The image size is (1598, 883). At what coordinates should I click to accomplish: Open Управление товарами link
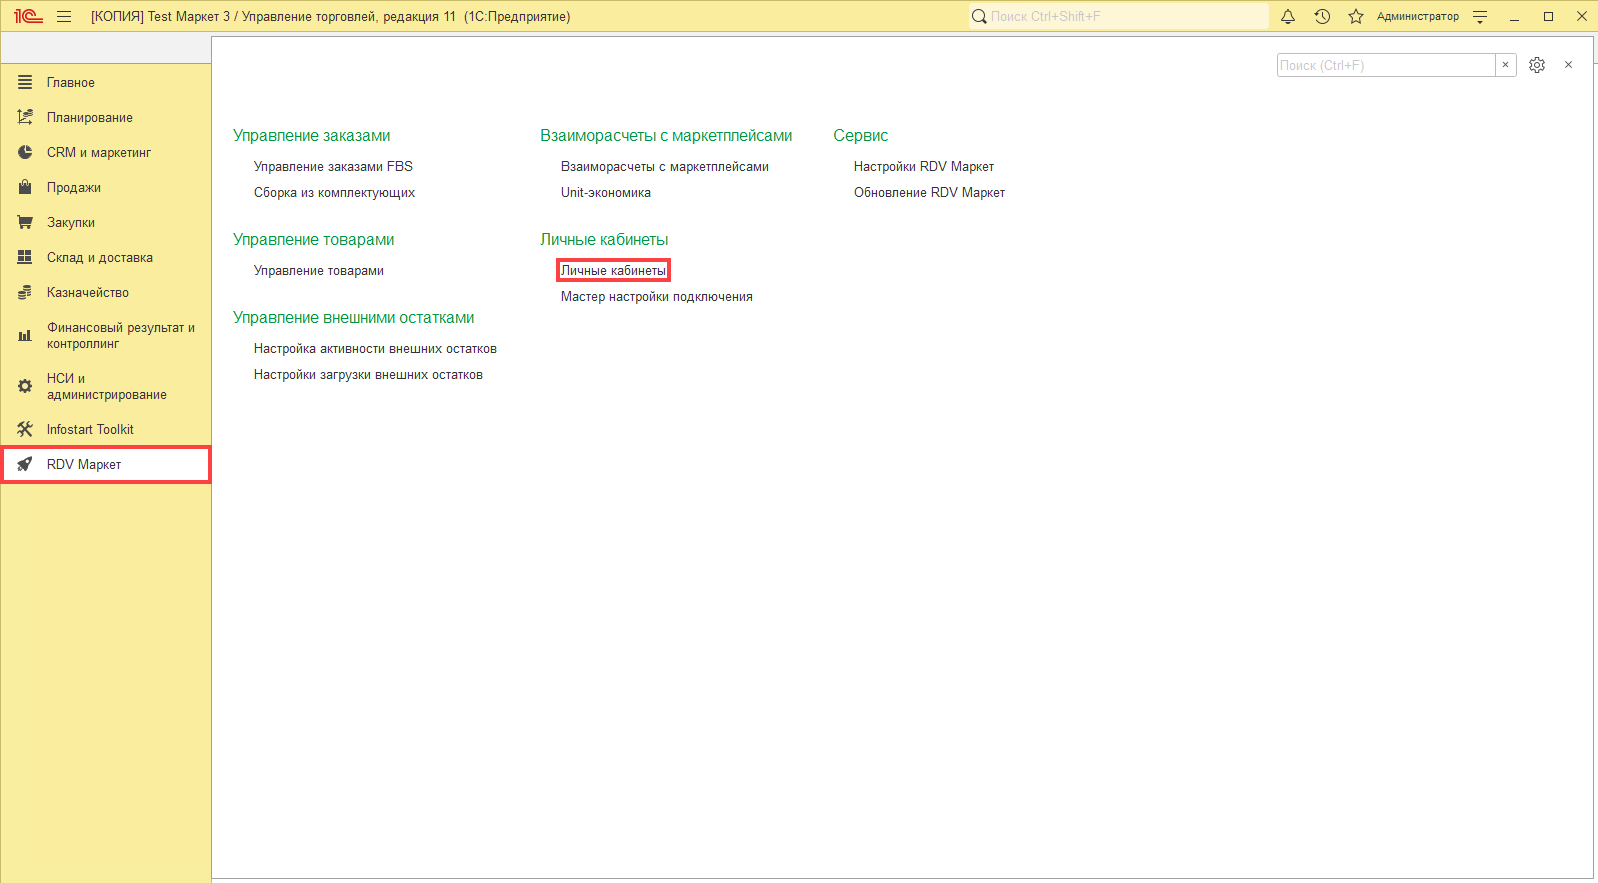pos(319,270)
